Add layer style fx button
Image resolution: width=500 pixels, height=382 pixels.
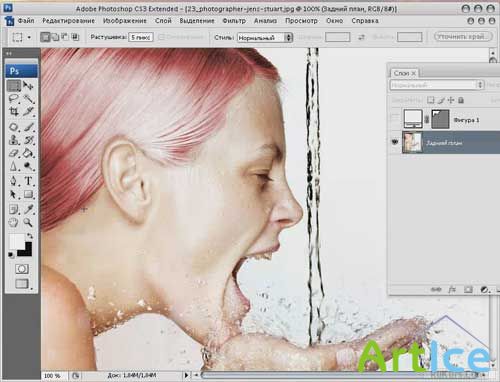pyautogui.click(x=452, y=290)
